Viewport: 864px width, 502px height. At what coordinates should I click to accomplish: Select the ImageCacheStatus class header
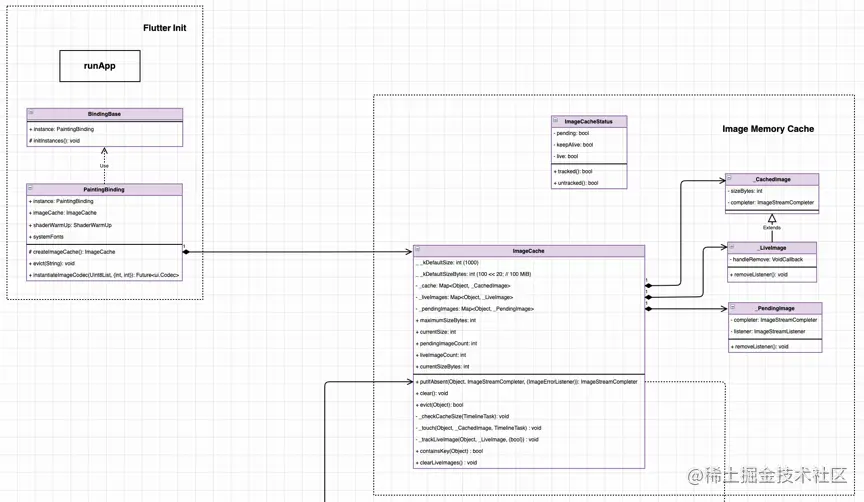(x=589, y=121)
